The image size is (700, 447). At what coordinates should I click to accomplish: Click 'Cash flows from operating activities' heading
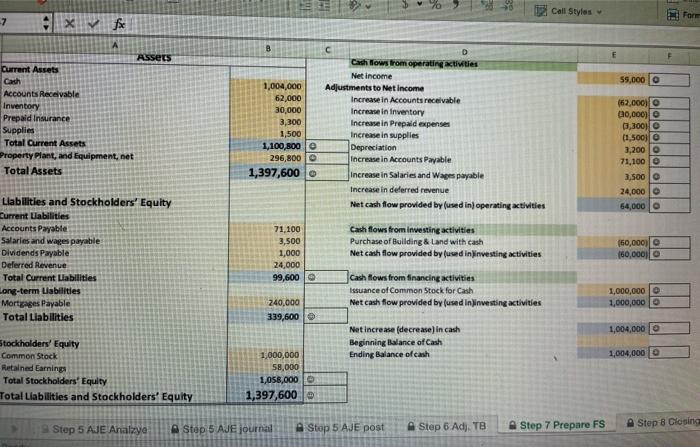click(414, 63)
